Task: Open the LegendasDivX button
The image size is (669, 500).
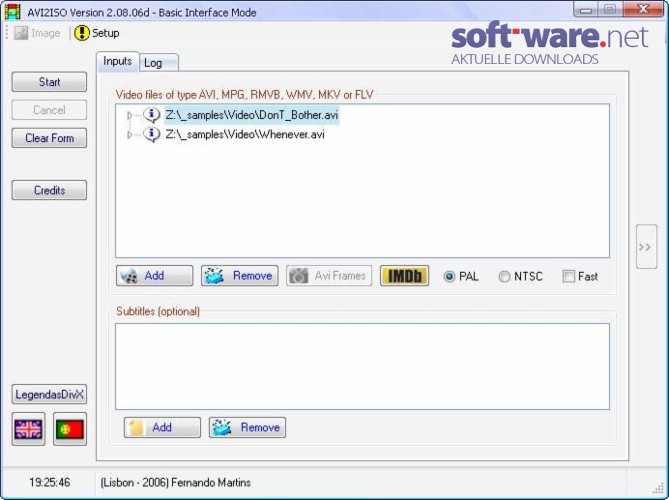Action: pos(49,394)
